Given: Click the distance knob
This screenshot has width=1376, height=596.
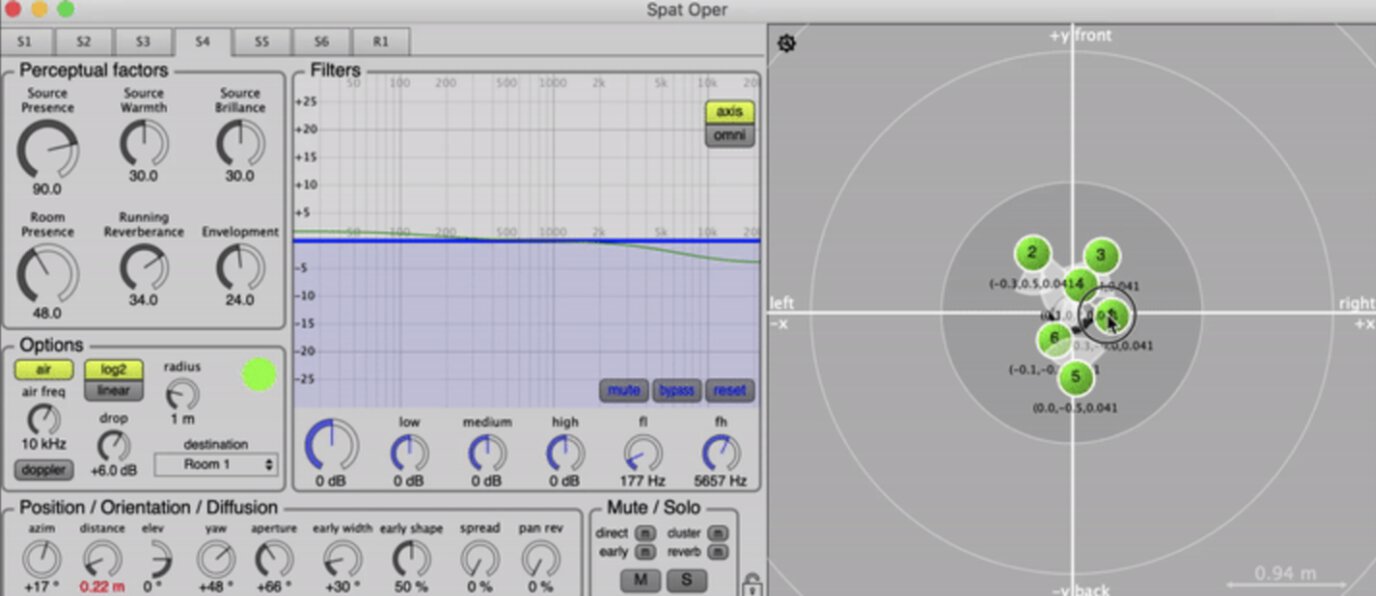Looking at the screenshot, I should 102,558.
